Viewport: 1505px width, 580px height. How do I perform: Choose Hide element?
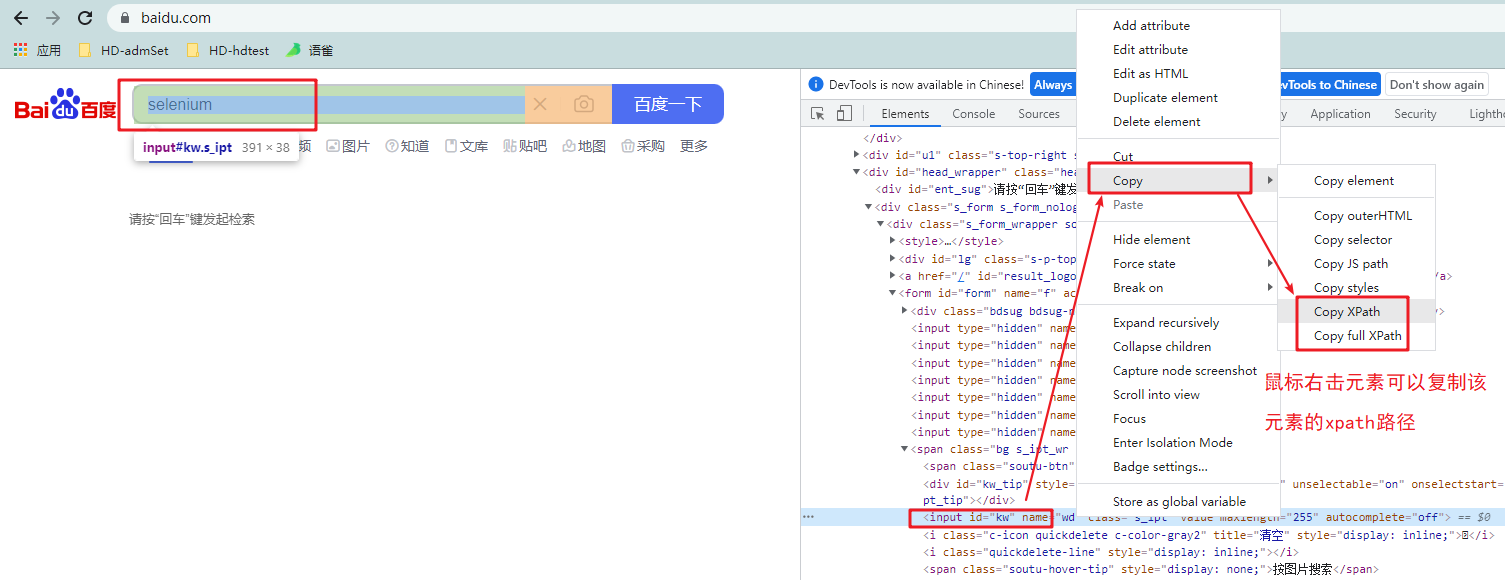(x=1178, y=240)
